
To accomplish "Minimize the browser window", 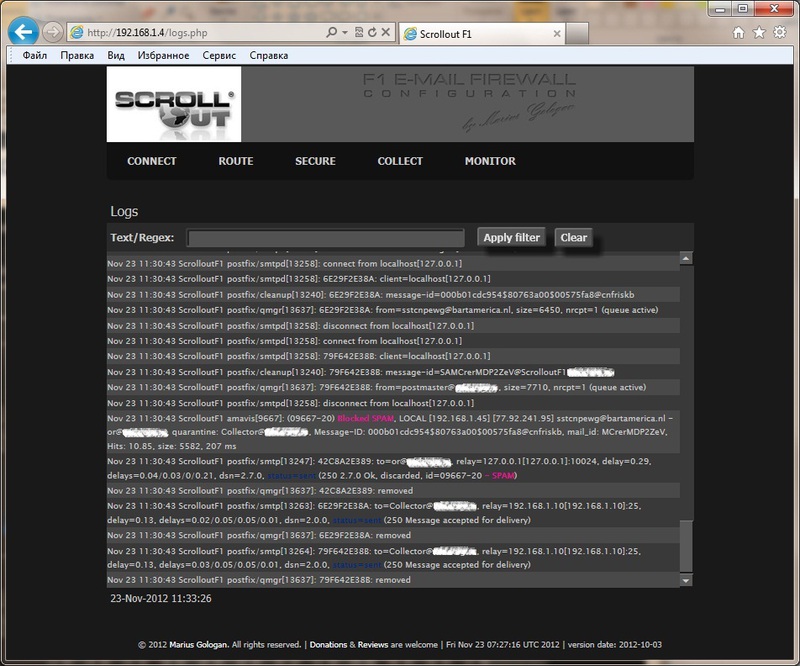I will (720, 8).
